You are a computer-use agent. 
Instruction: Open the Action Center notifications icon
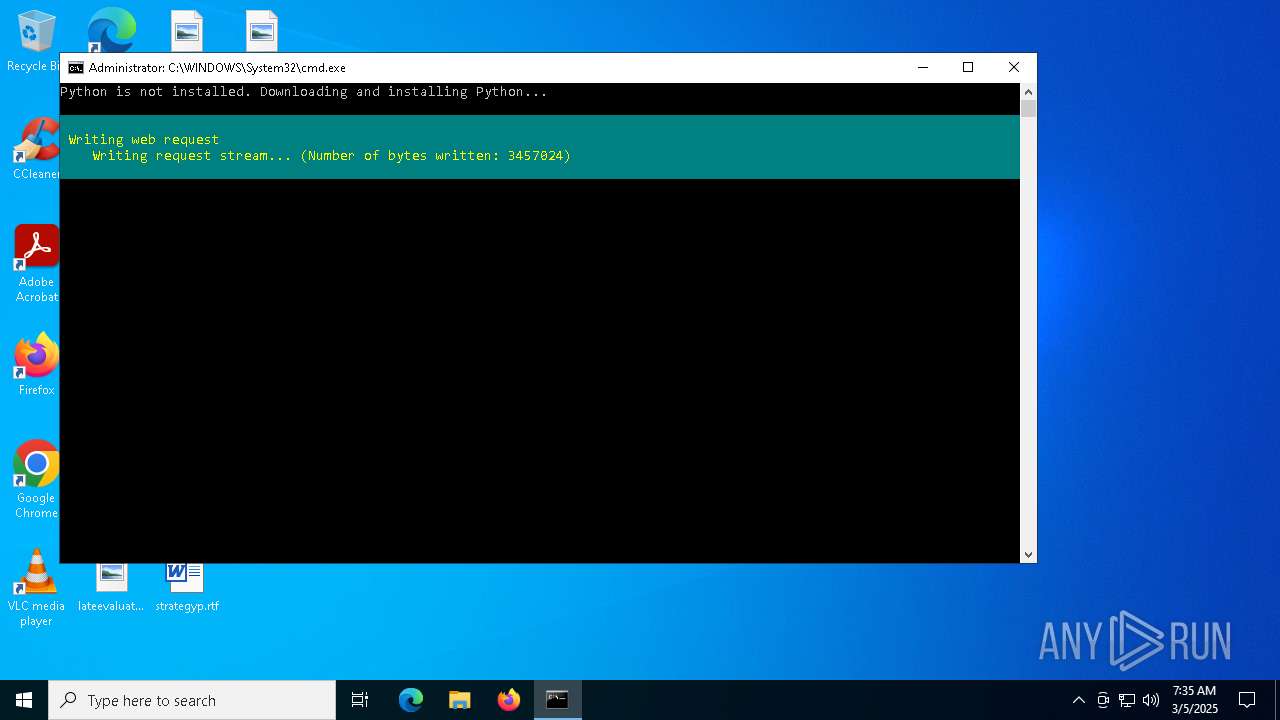tap(1247, 700)
